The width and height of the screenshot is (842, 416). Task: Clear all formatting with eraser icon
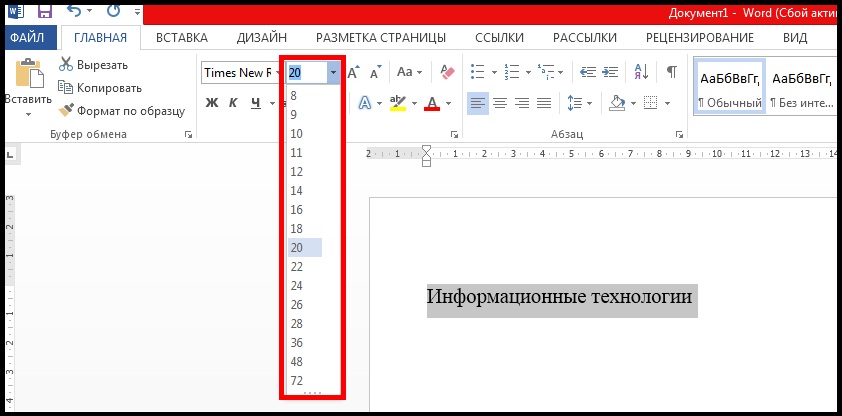[447, 72]
